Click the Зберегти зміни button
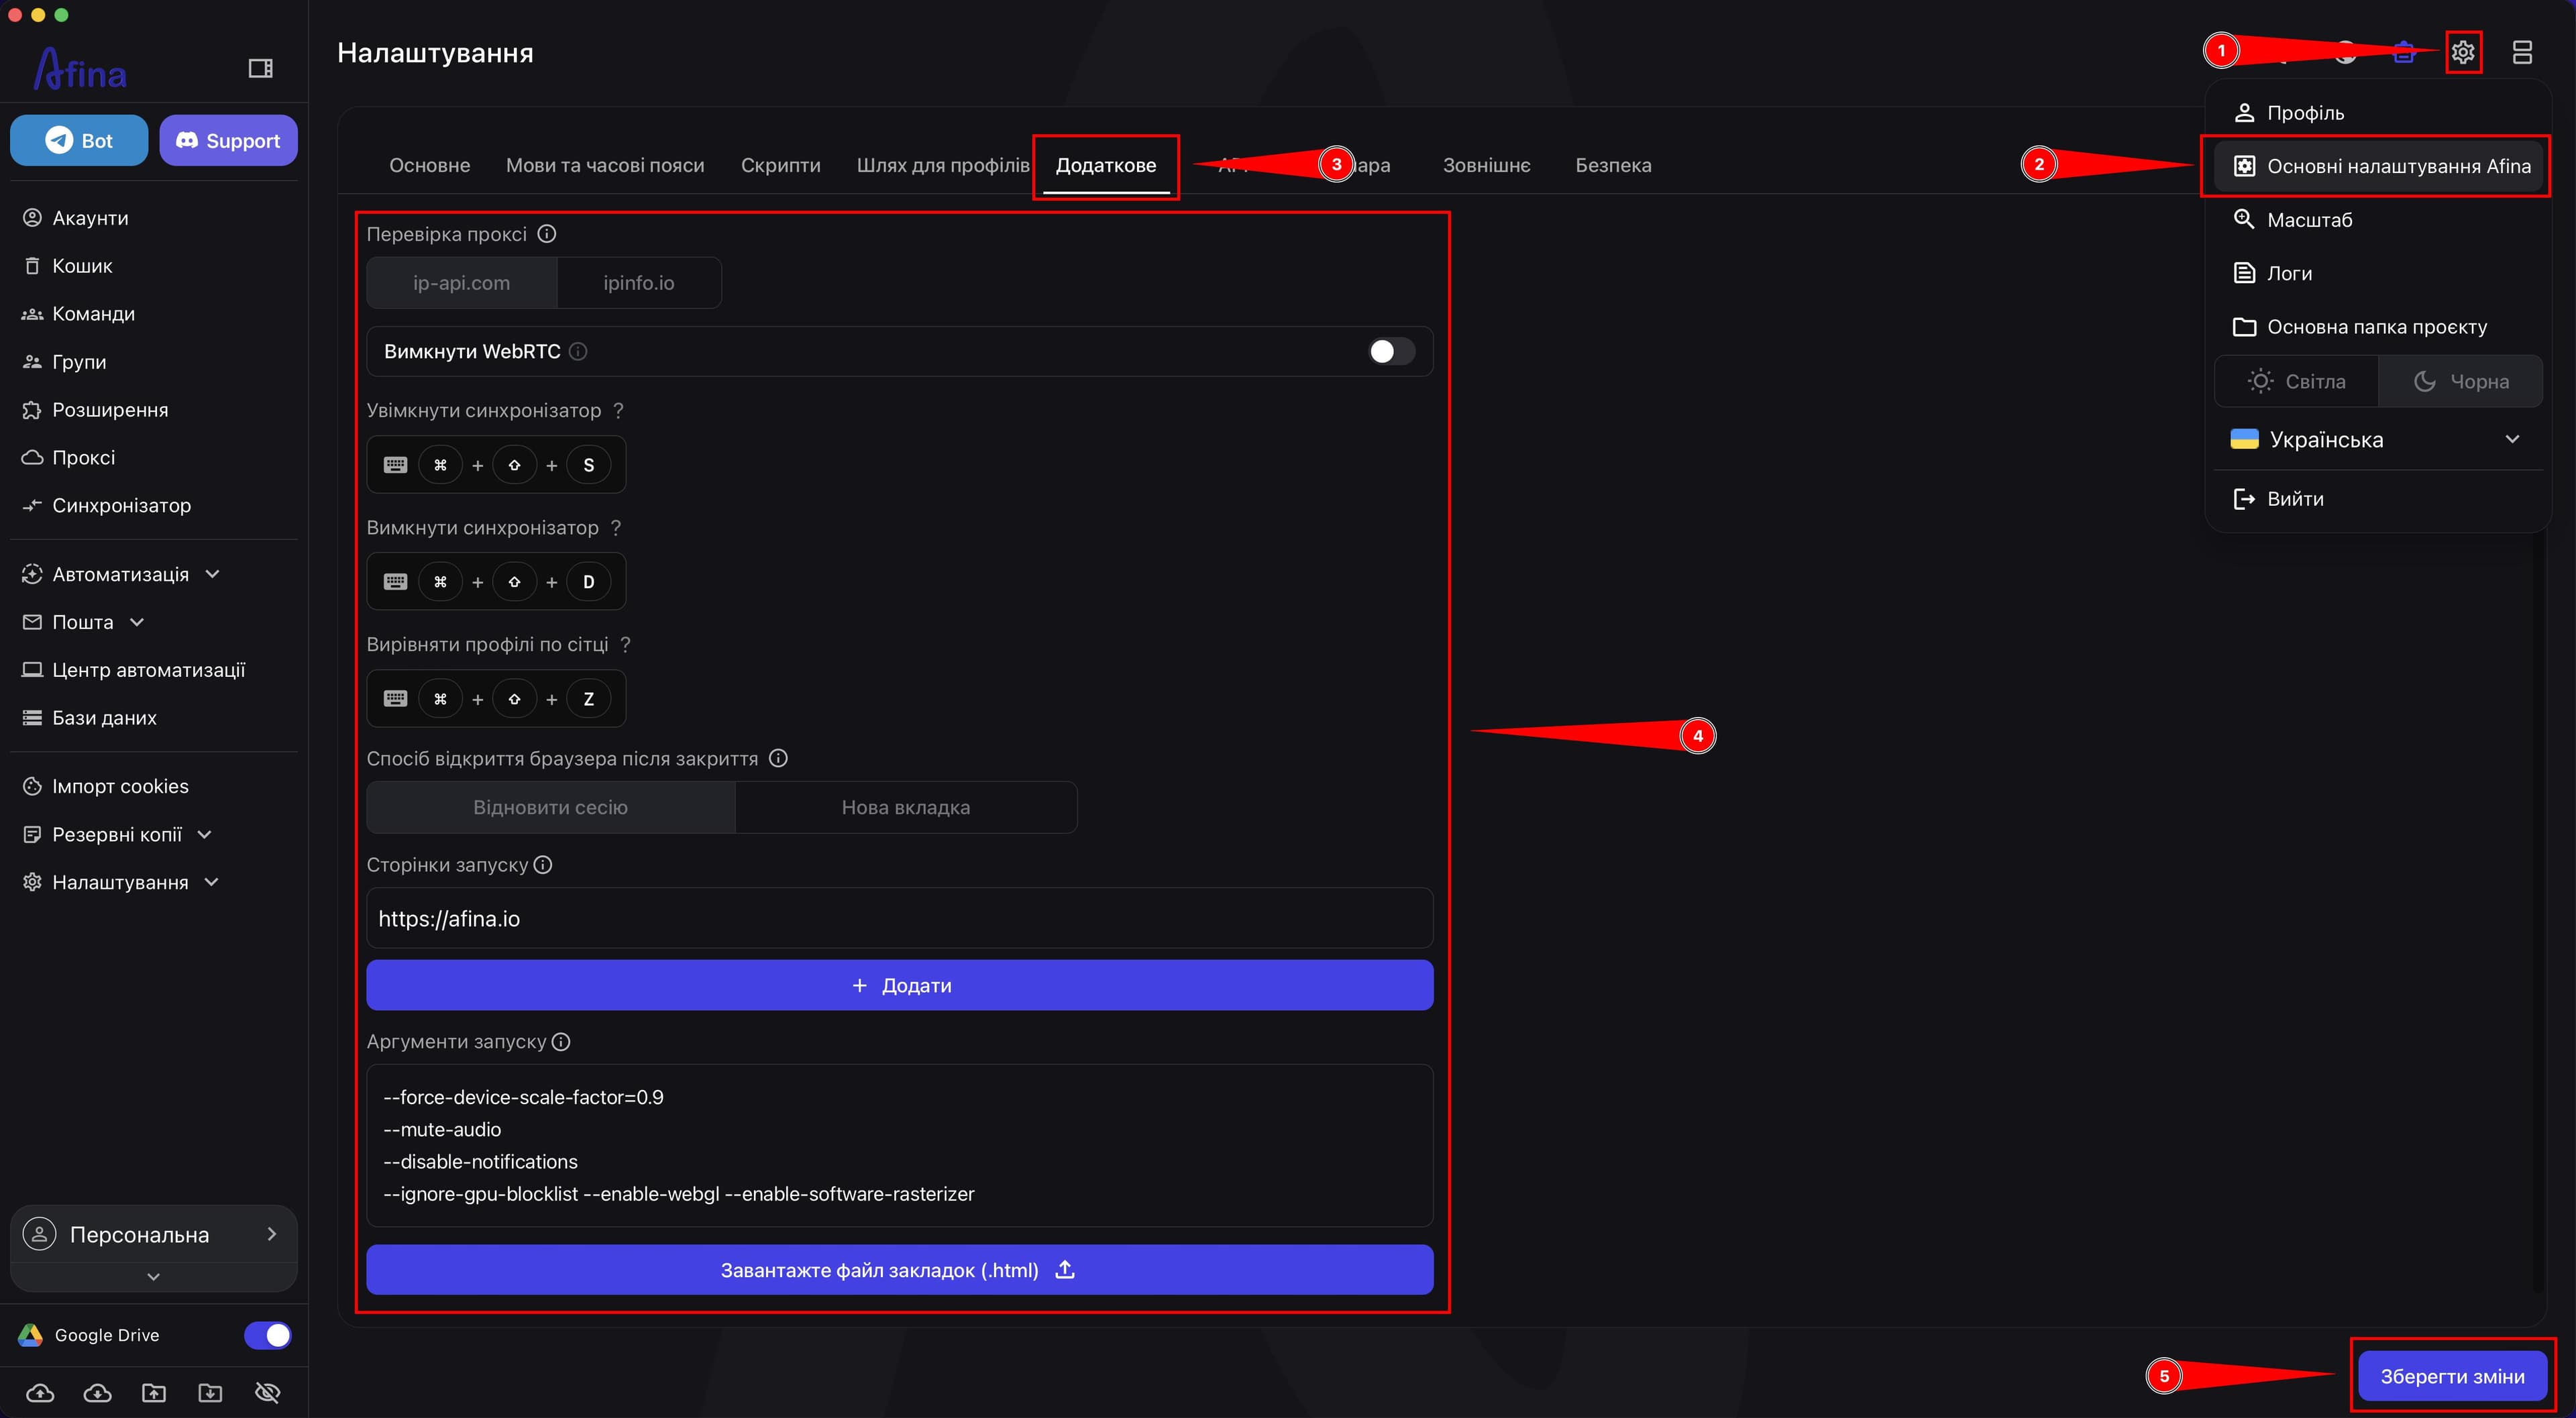The width and height of the screenshot is (2576, 1418). click(2452, 1376)
